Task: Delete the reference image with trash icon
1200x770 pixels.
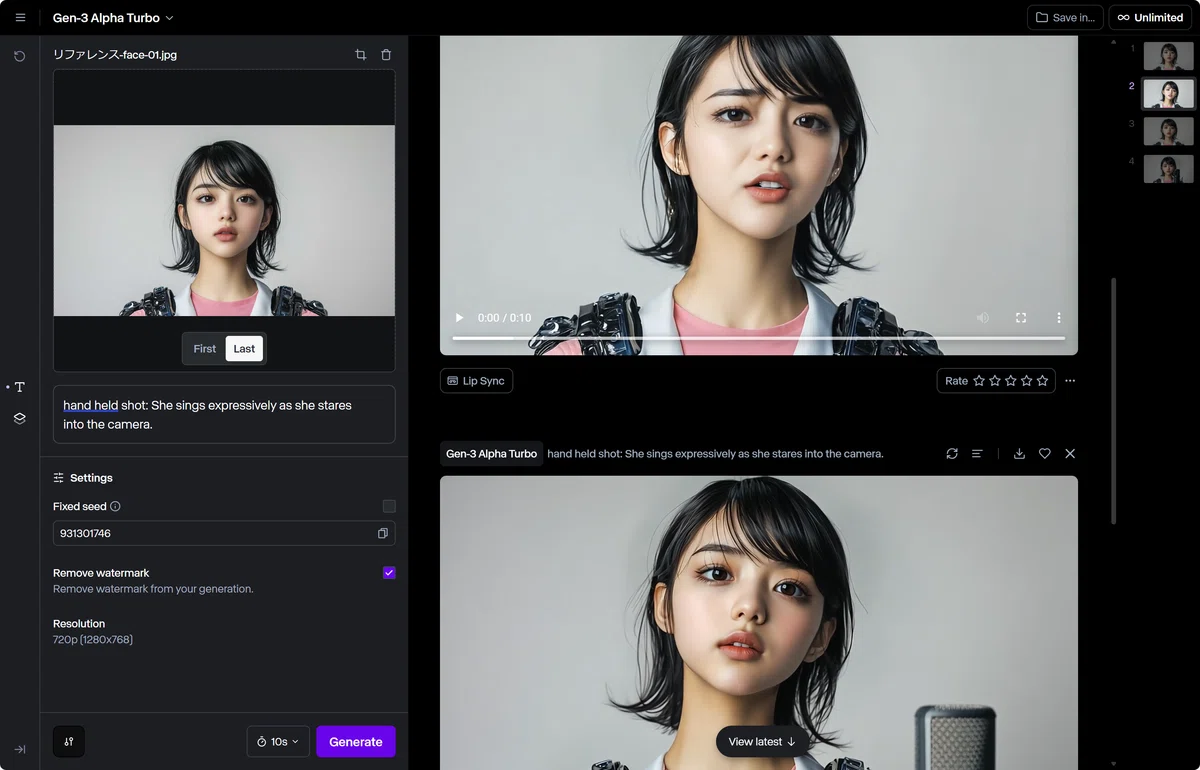Action: pos(386,55)
